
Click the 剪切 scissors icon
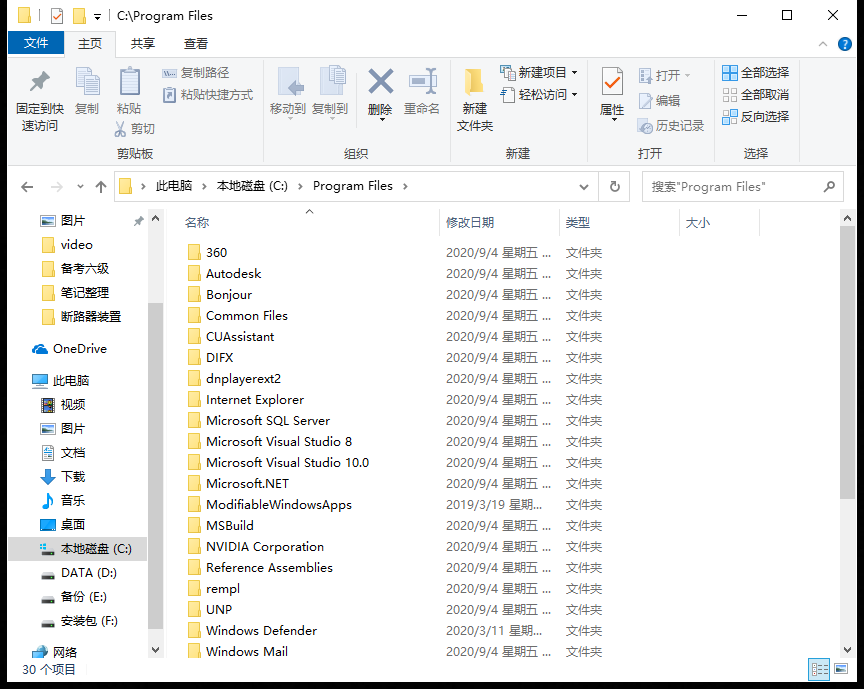click(x=120, y=129)
